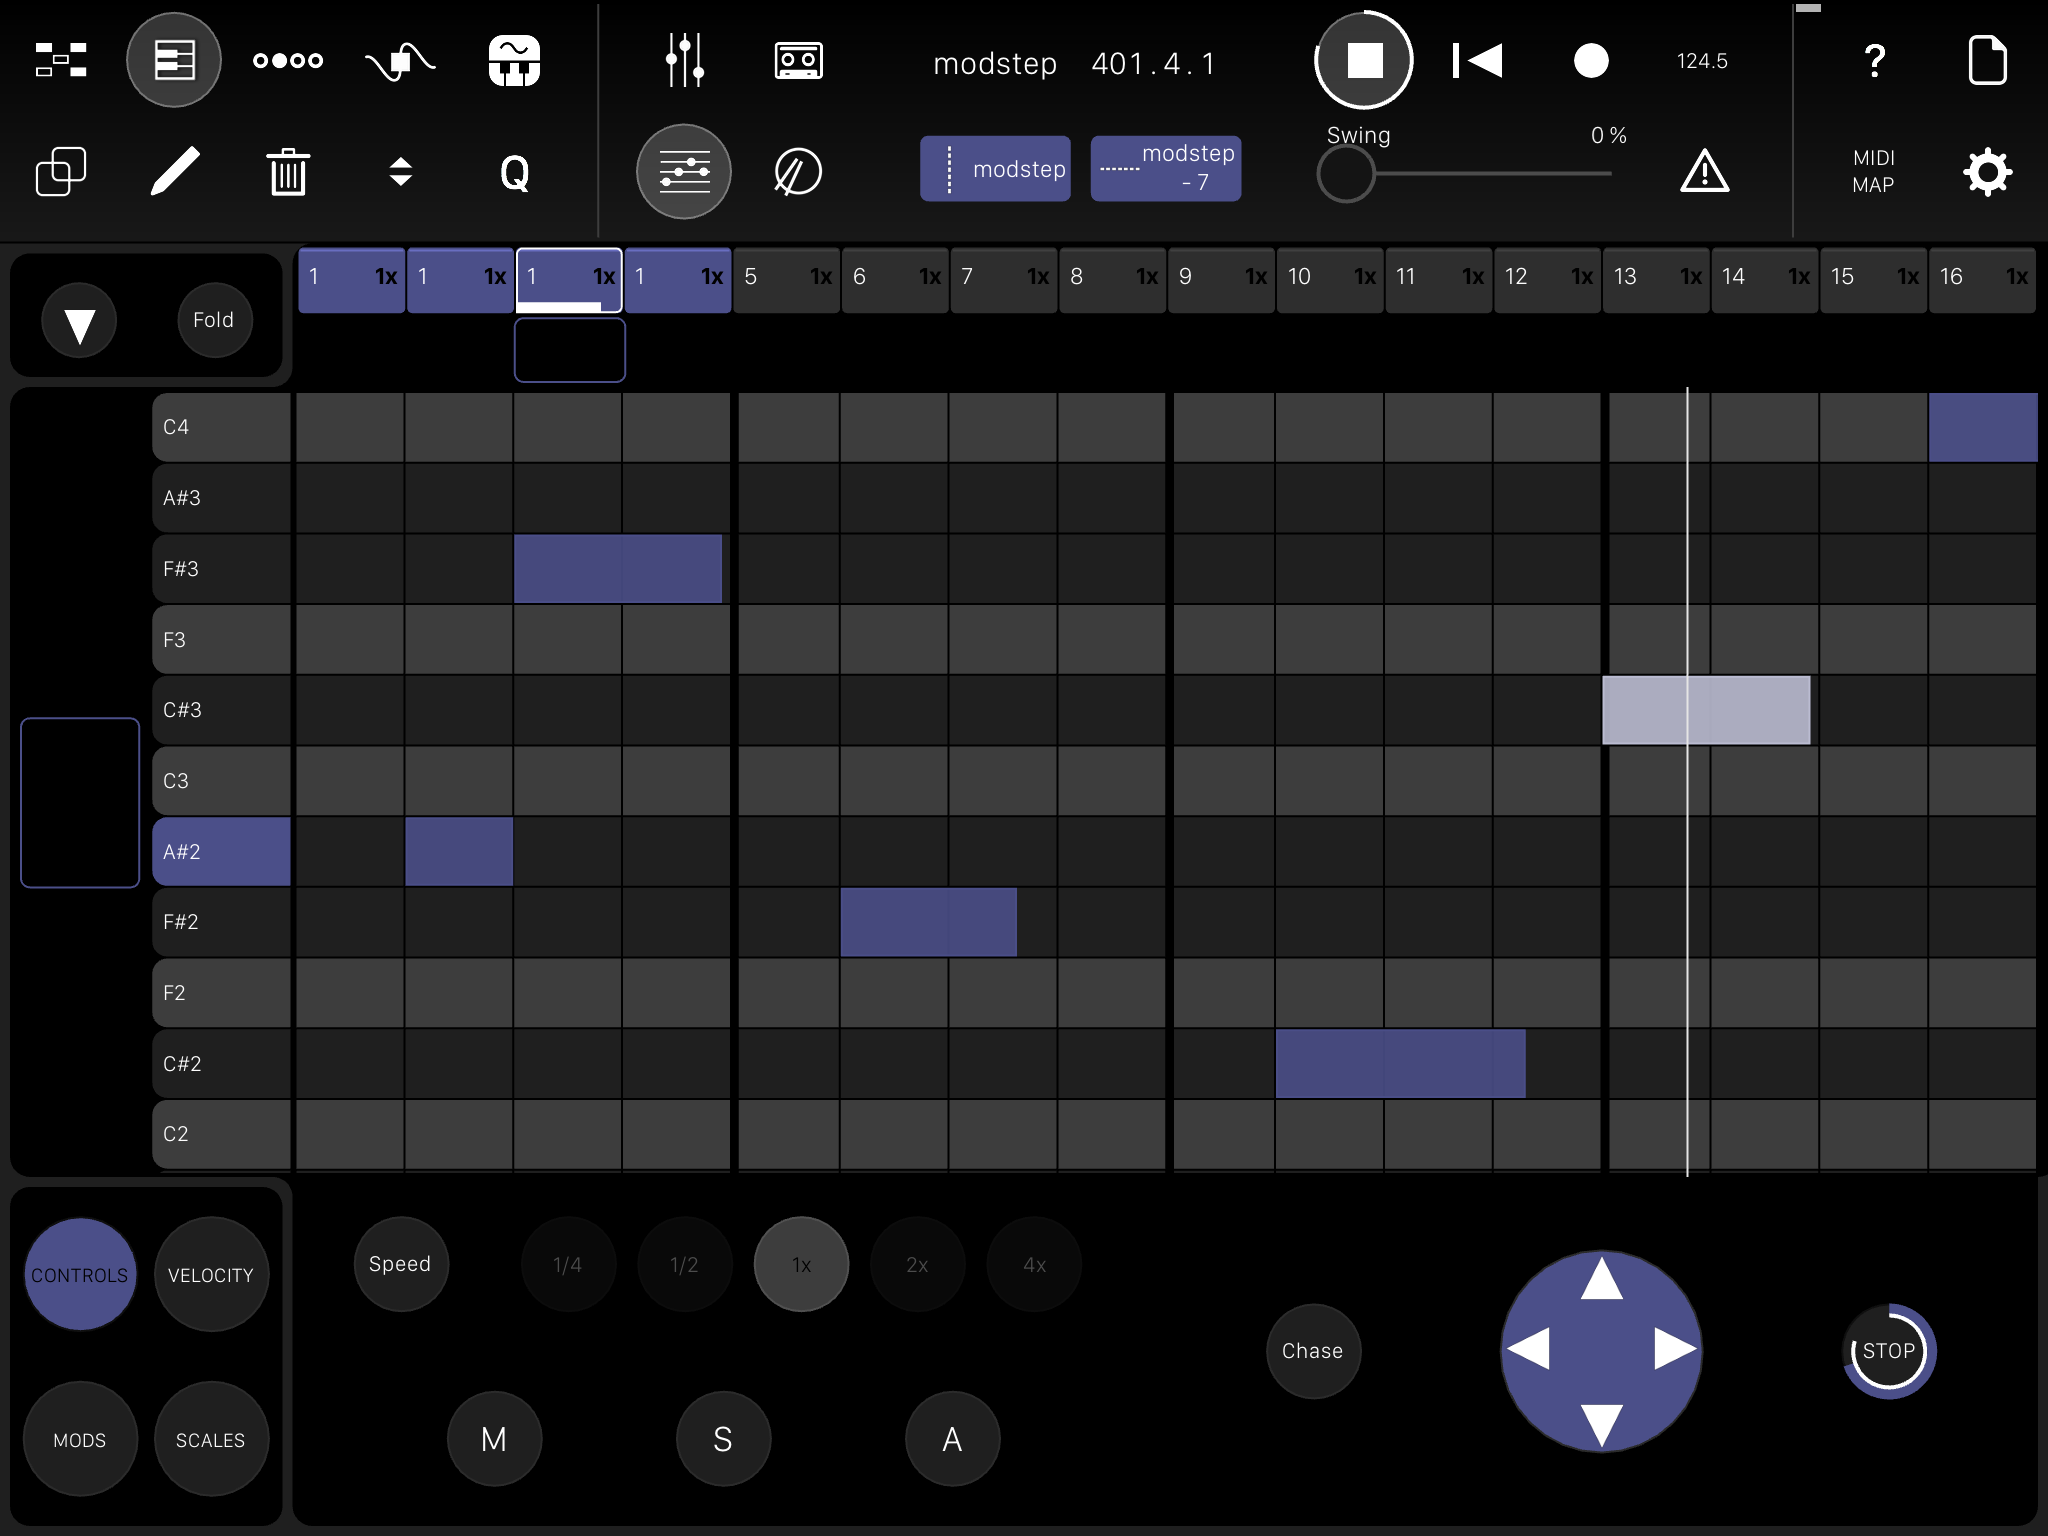Click the Q quantize icon

point(514,172)
